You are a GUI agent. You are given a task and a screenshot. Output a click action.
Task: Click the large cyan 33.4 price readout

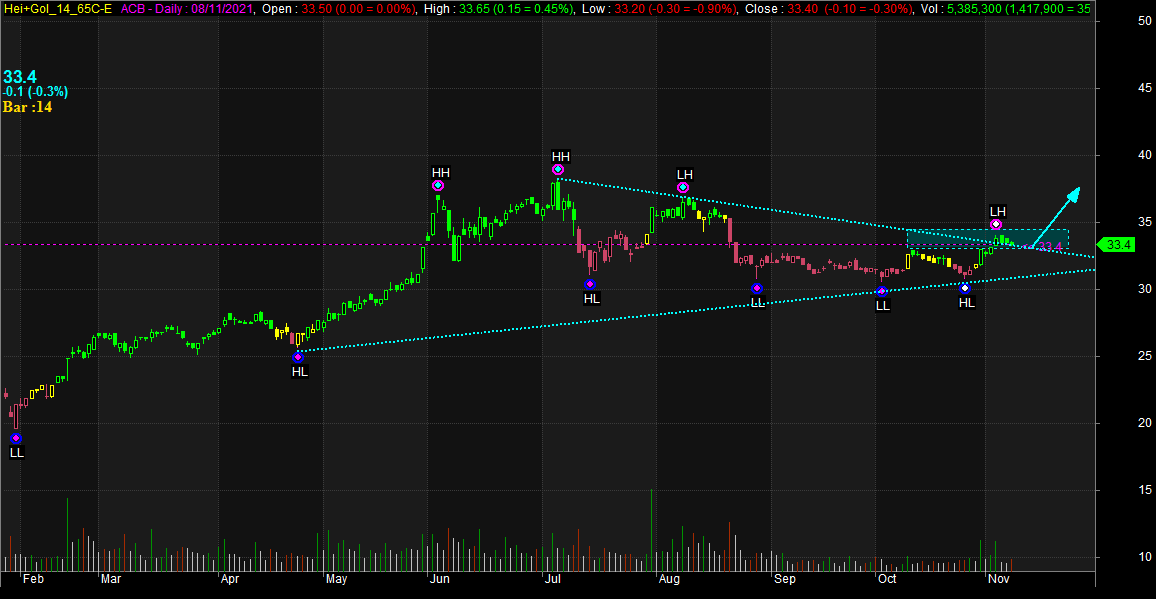[x=20, y=76]
